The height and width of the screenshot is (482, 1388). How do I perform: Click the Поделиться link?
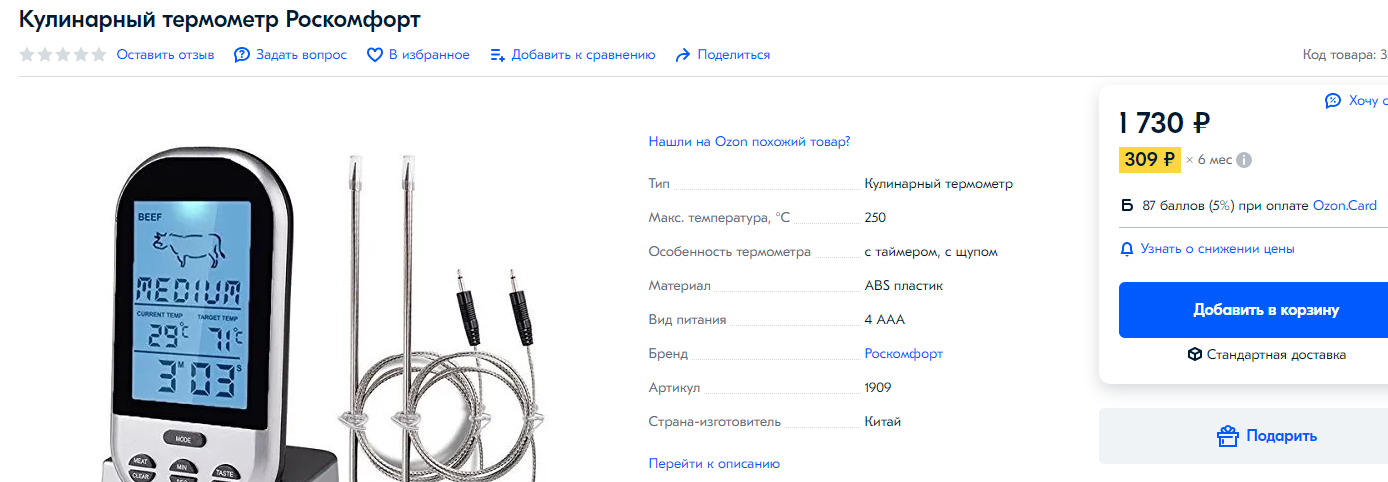(x=734, y=55)
